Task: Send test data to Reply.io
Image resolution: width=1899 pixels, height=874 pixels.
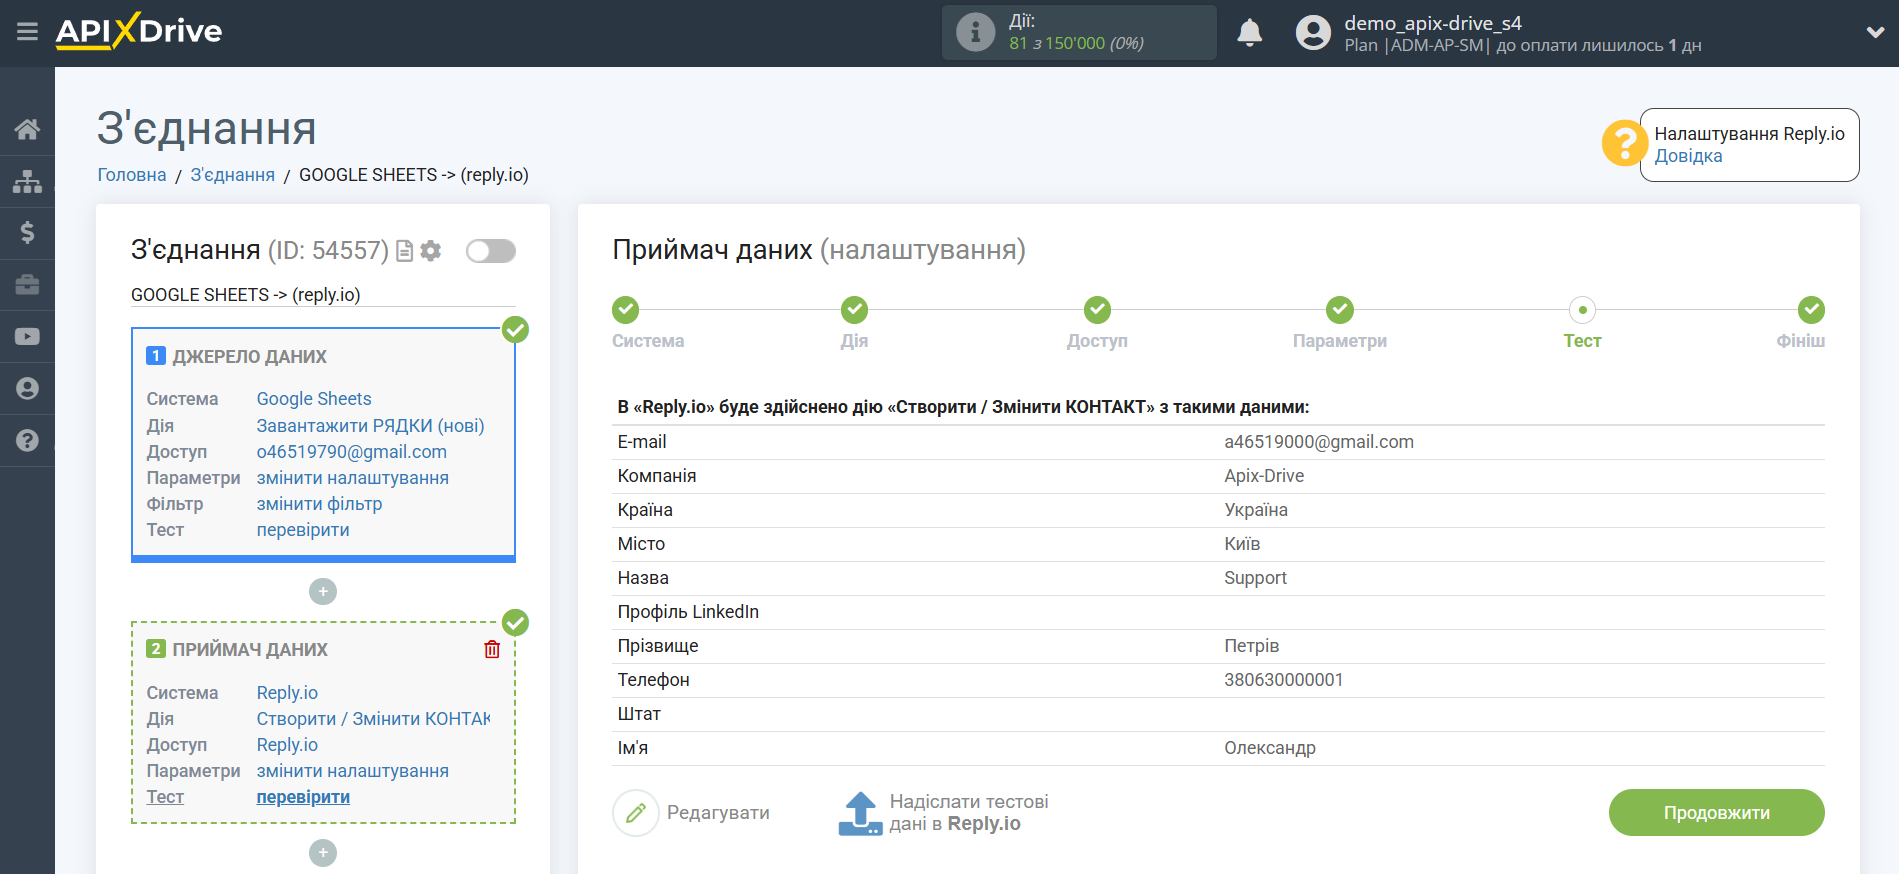Action: pyautogui.click(x=943, y=813)
